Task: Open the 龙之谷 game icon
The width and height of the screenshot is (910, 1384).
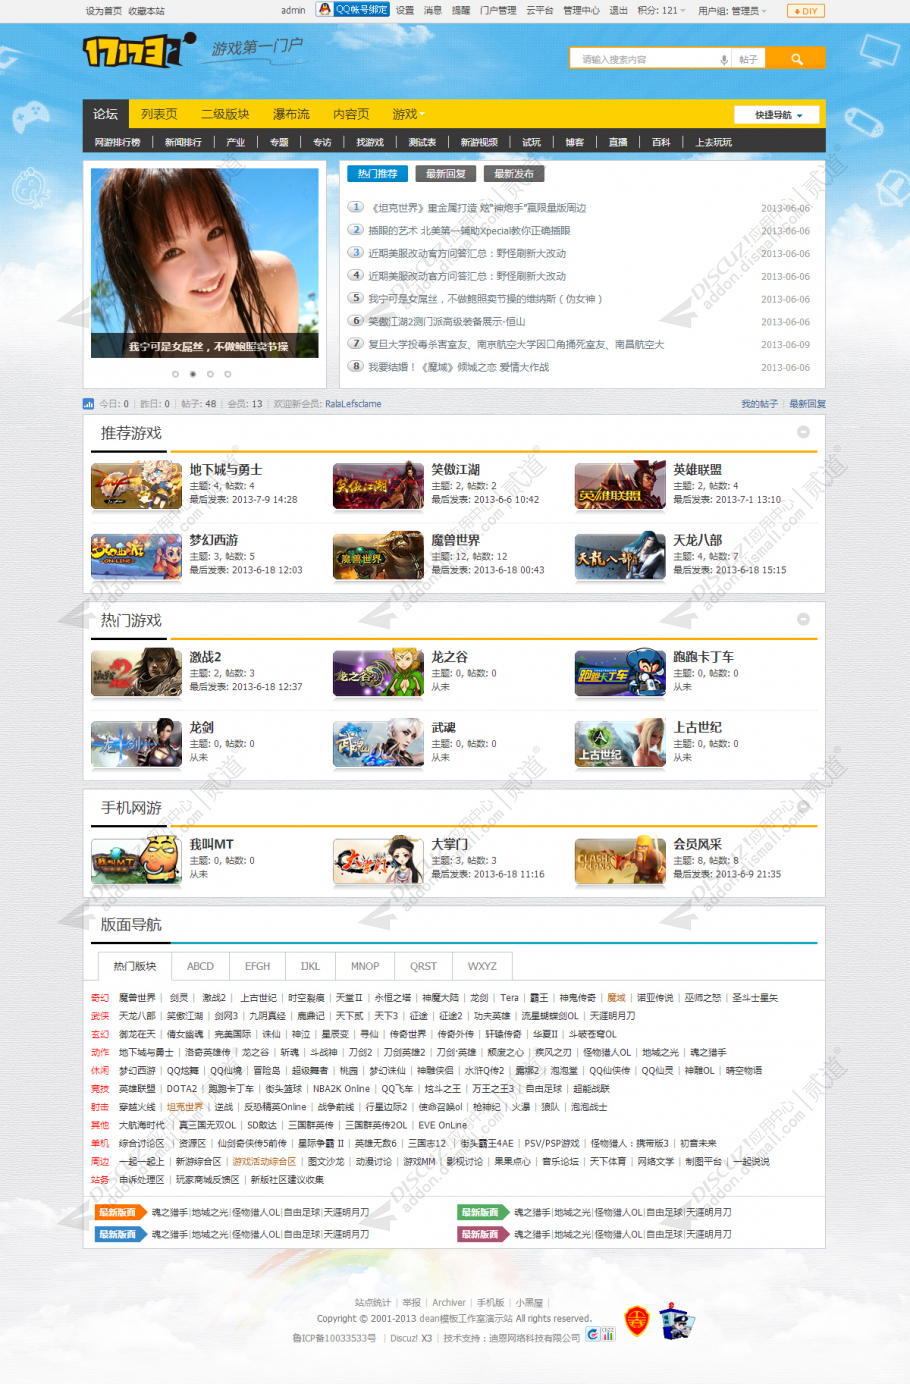Action: click(x=378, y=673)
